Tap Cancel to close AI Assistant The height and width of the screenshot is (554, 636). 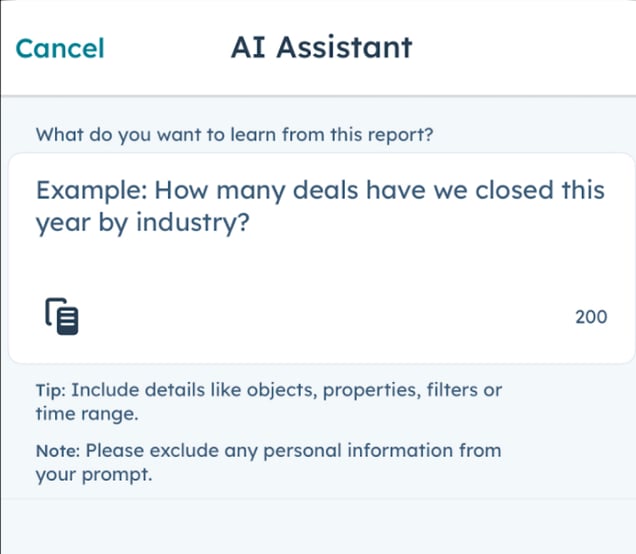pyautogui.click(x=60, y=48)
